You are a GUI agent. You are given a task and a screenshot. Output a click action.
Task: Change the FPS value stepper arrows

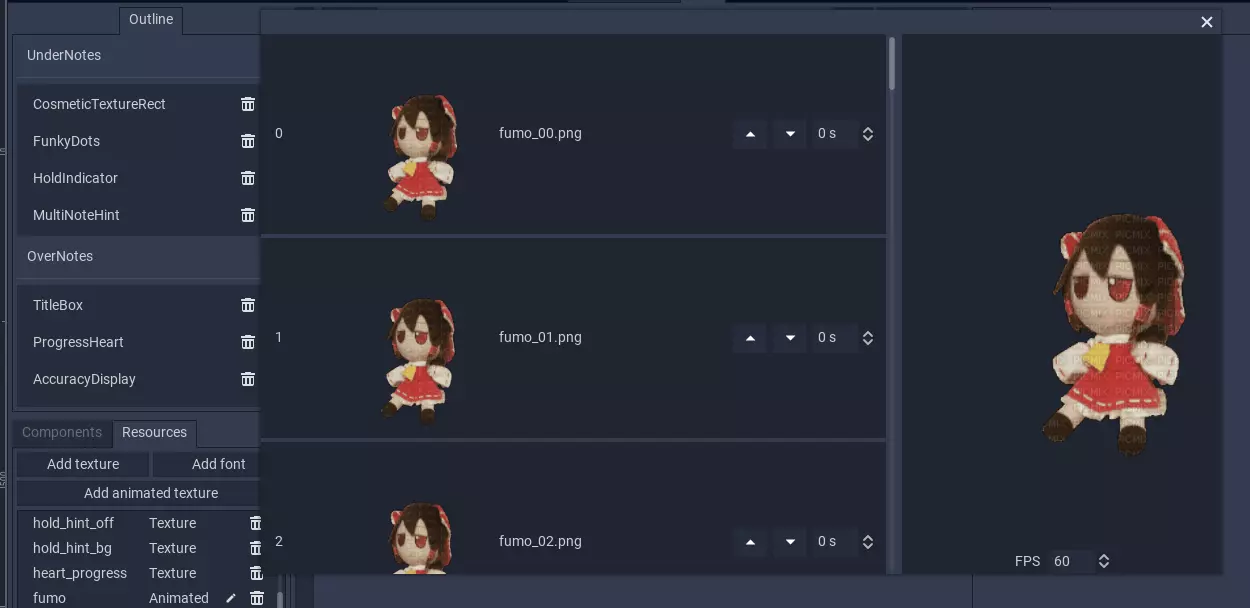coord(1104,561)
